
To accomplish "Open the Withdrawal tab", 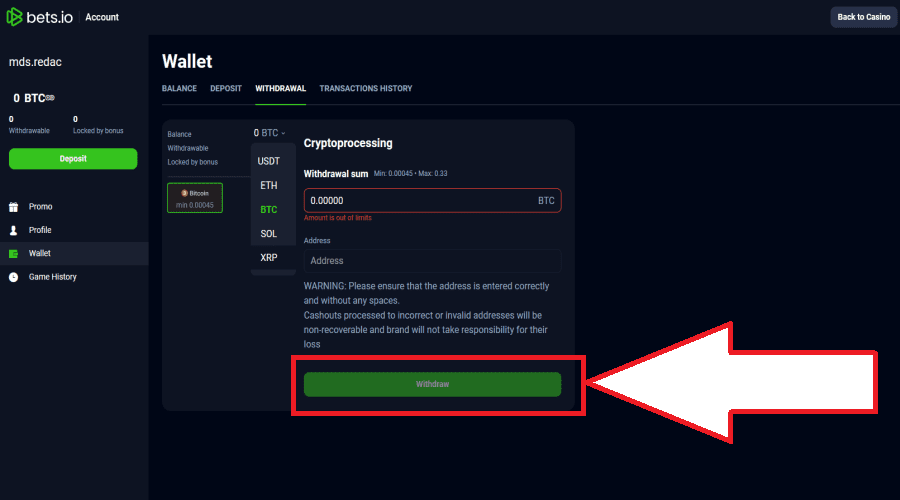I will (x=281, y=88).
